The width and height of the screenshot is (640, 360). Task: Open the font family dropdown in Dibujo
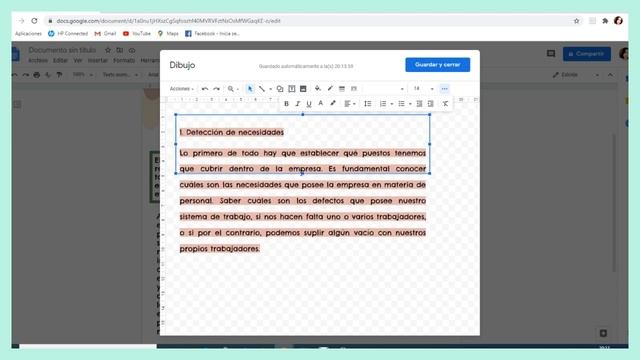click(x=383, y=89)
